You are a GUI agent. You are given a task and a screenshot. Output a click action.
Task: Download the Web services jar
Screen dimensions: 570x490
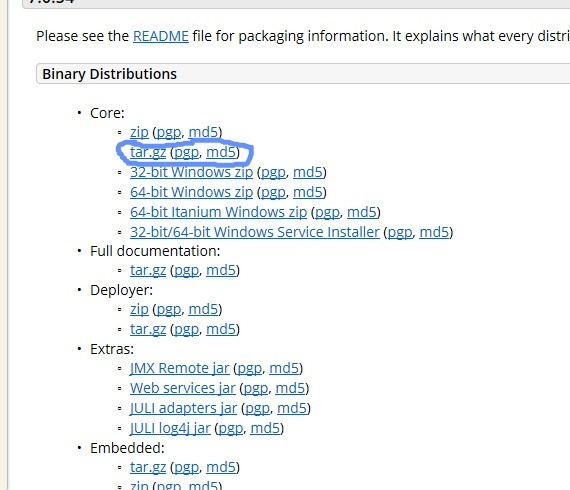click(183, 388)
